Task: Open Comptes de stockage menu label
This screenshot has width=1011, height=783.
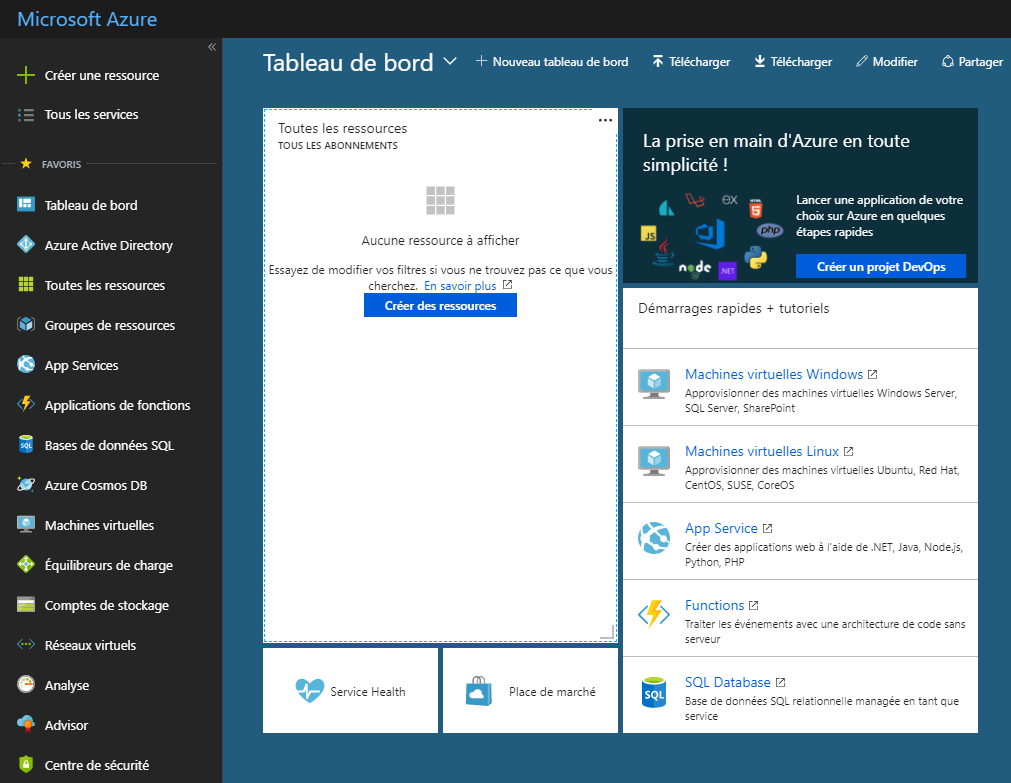Action: pos(106,605)
